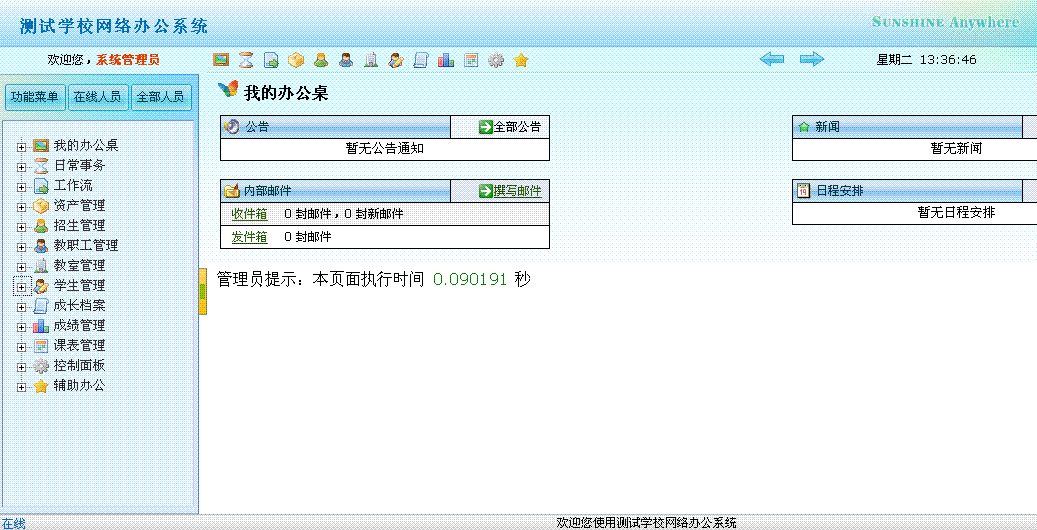Expand the 教室管理 tree node

point(22,267)
